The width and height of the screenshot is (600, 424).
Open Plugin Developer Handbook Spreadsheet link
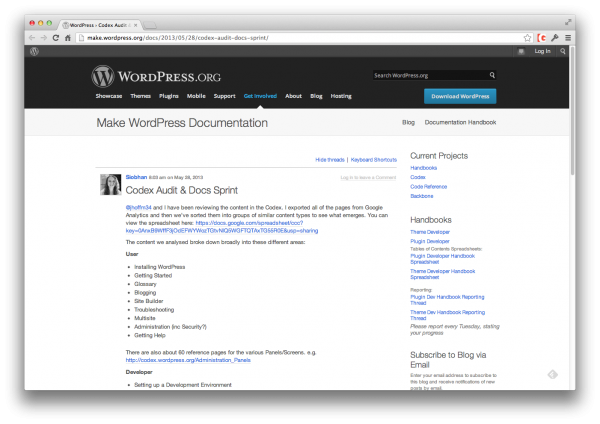click(442, 259)
